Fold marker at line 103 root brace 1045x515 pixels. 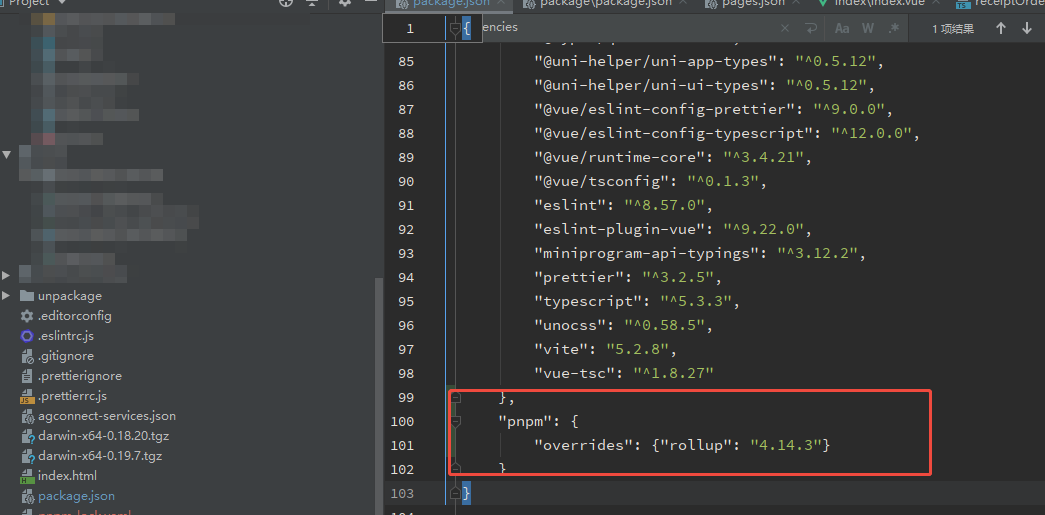tap(456, 494)
